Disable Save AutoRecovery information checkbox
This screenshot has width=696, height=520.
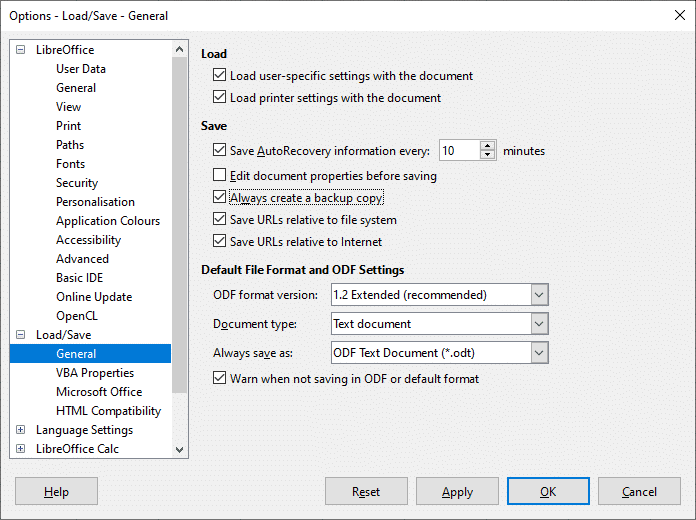point(219,150)
